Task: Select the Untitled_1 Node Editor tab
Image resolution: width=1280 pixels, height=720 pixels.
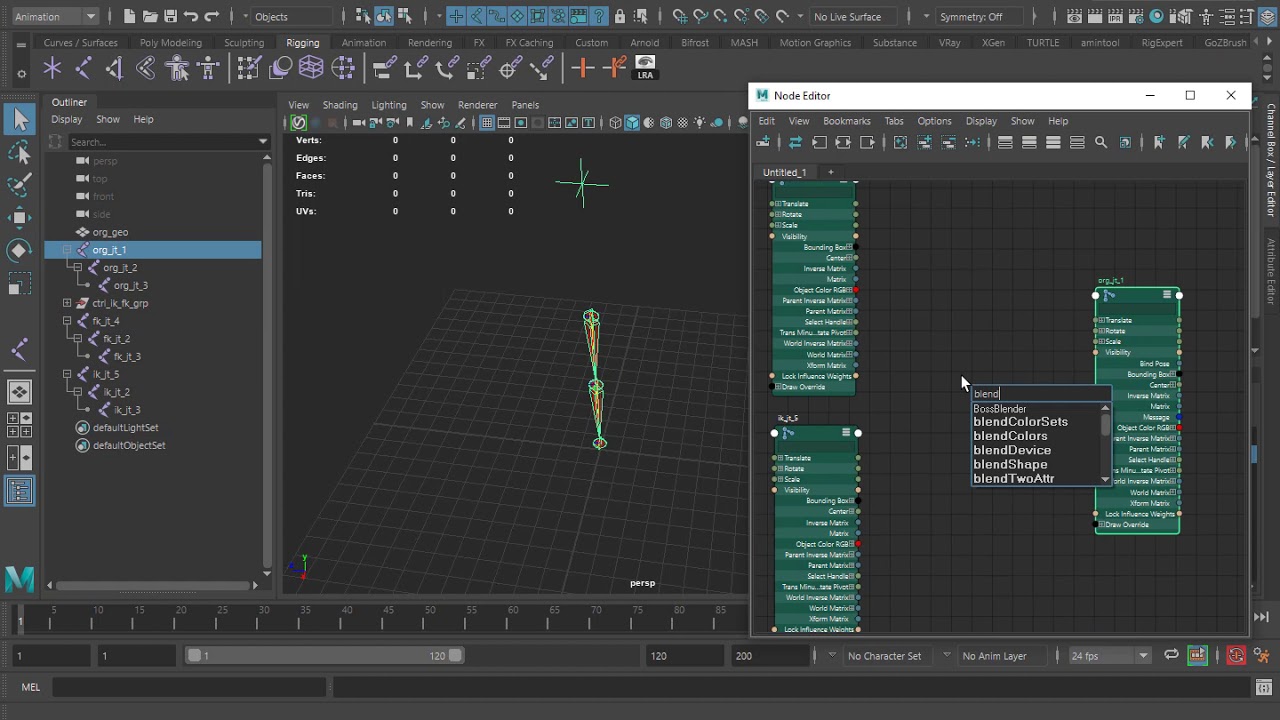Action: 784,172
